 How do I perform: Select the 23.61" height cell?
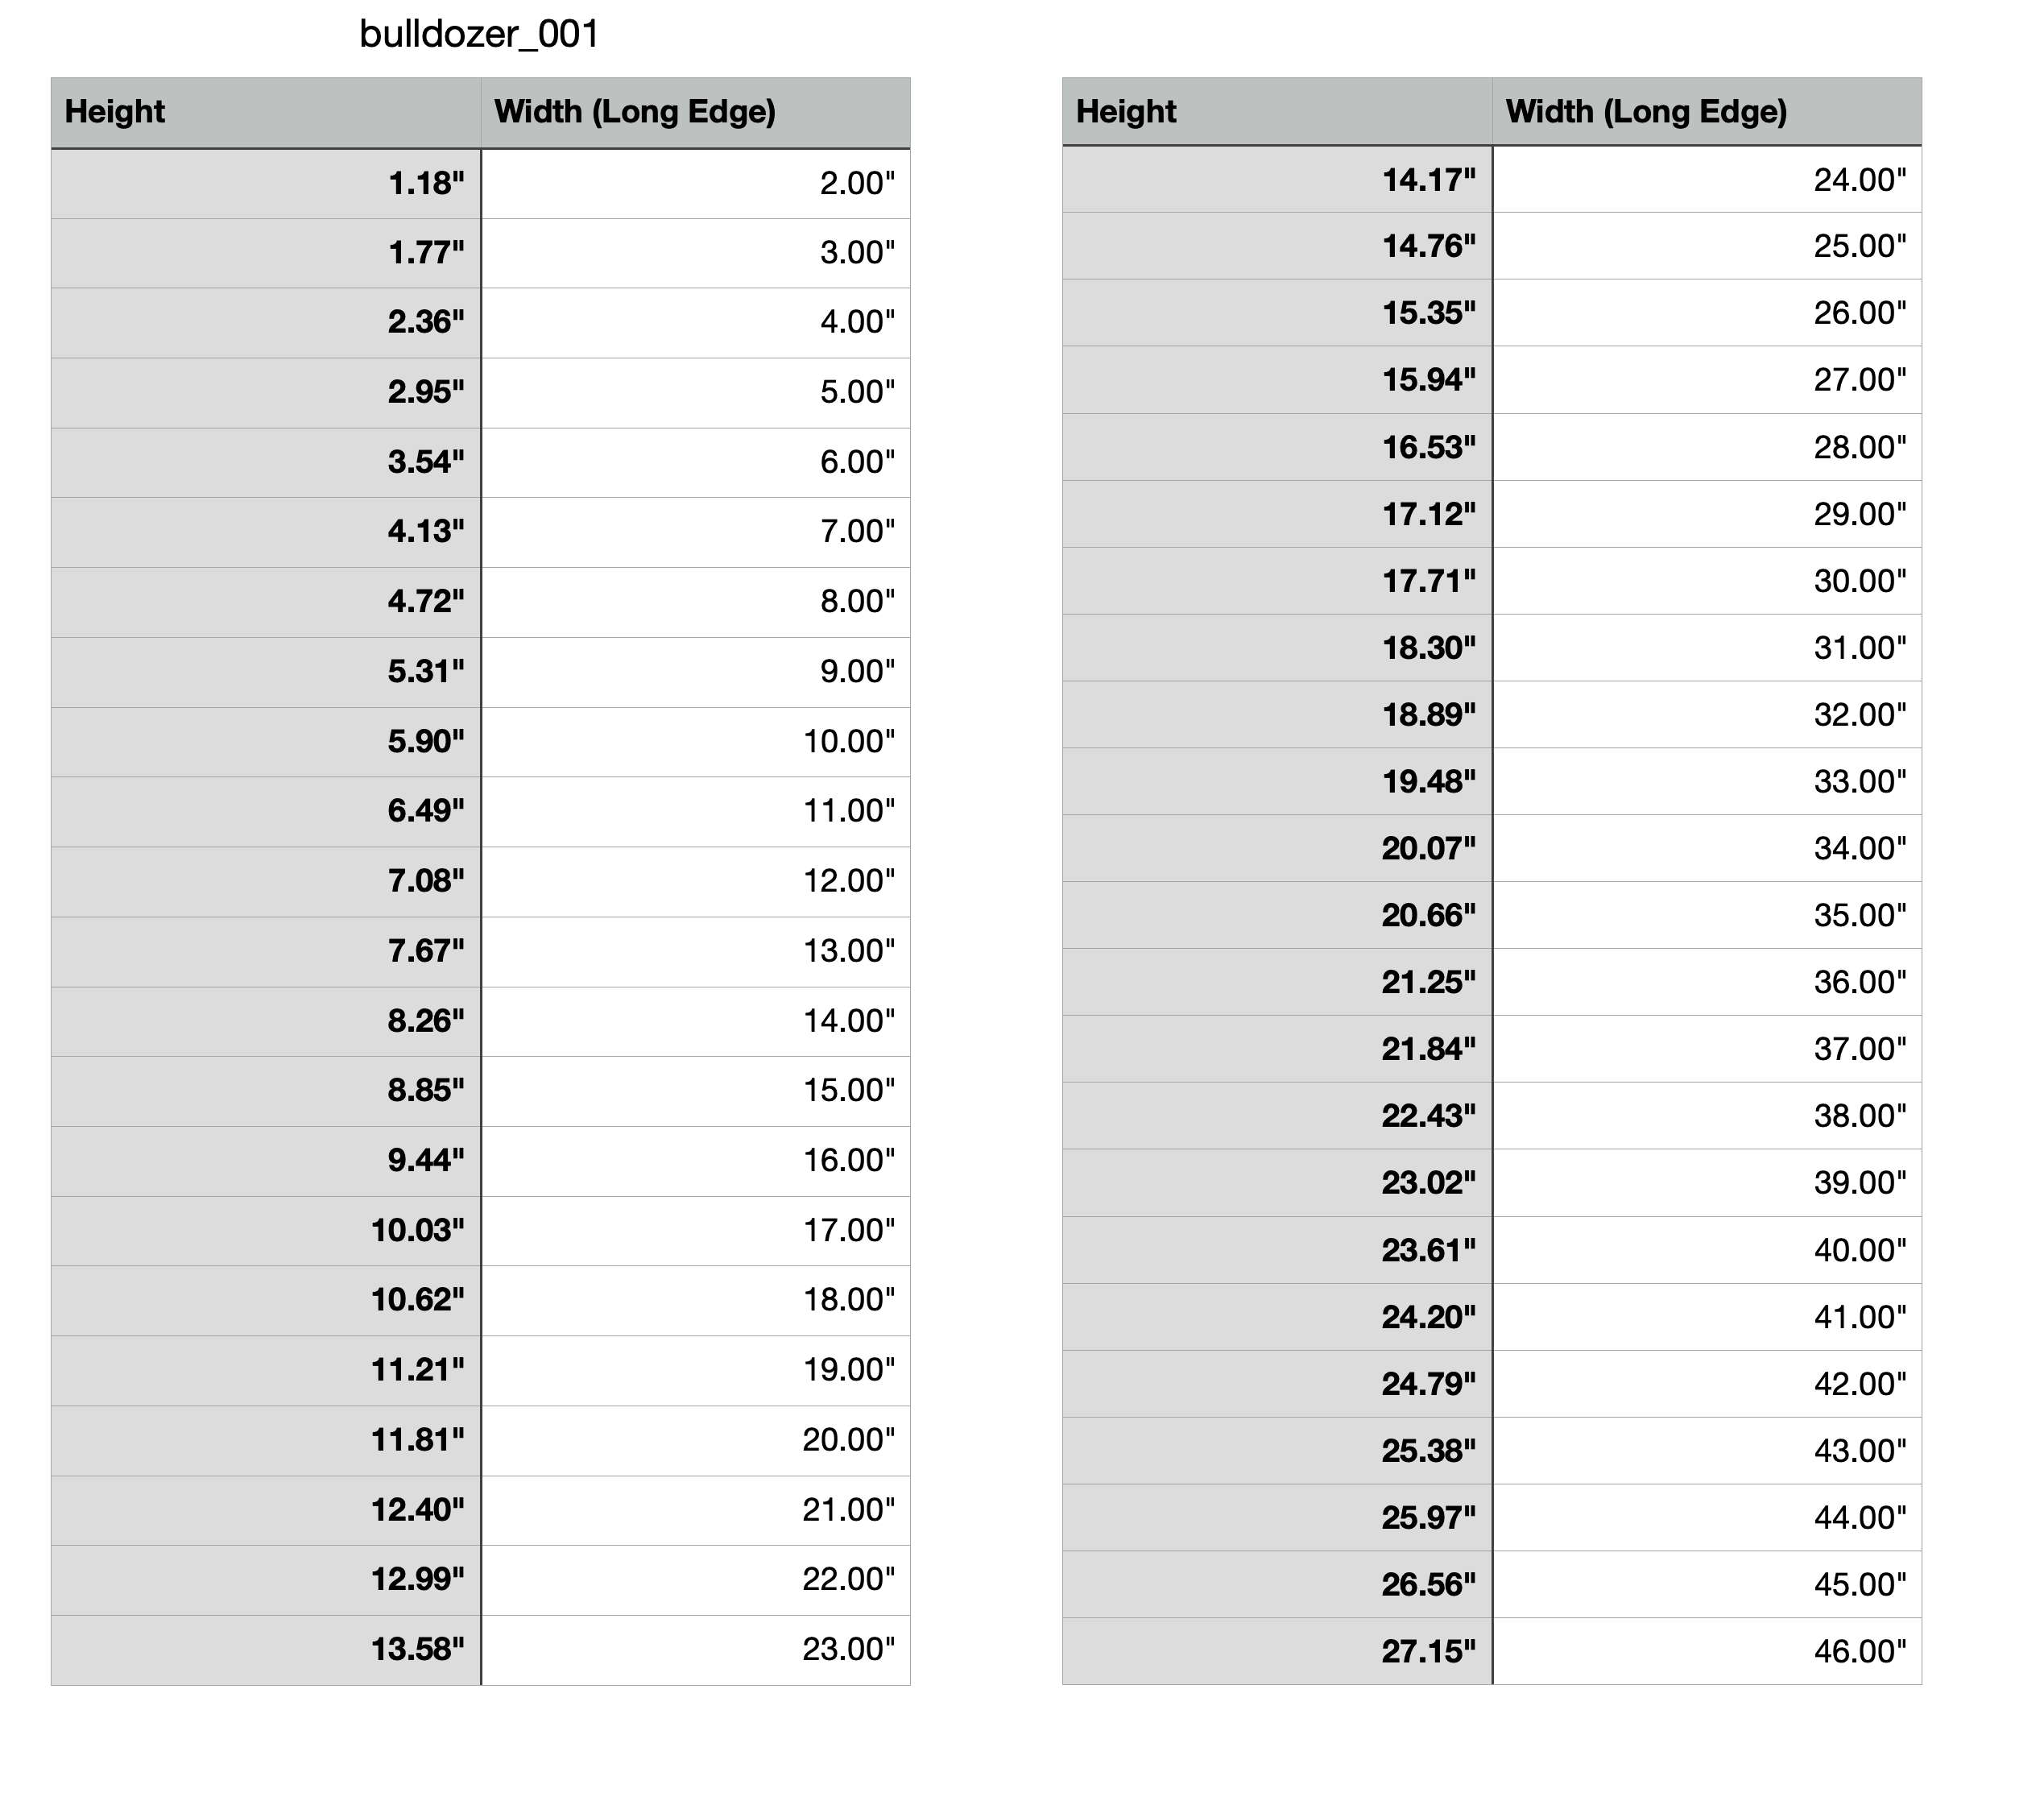1428,1250
